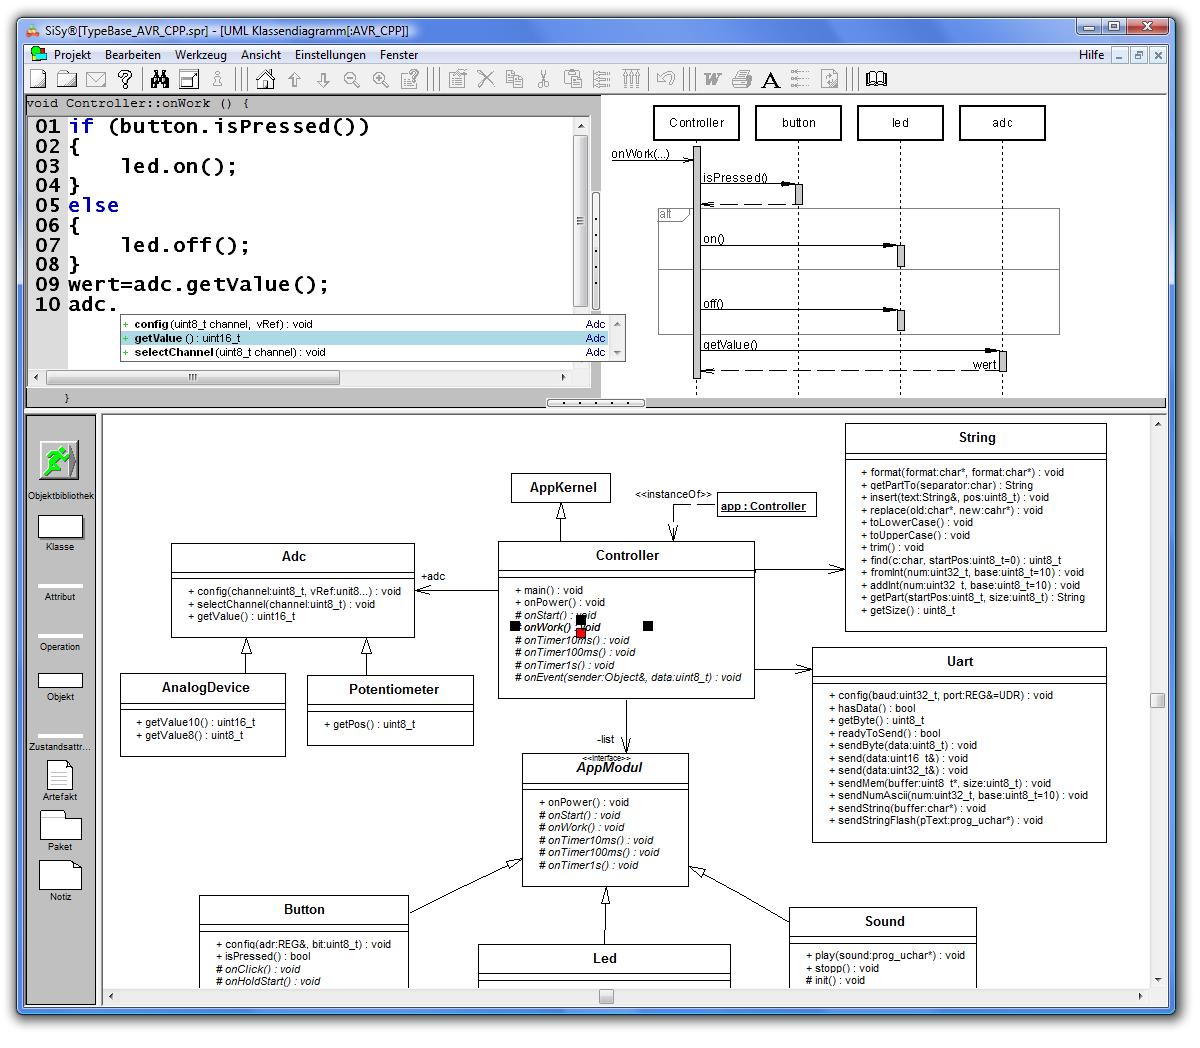Choose the Paket element in the sidebar

tap(60, 825)
